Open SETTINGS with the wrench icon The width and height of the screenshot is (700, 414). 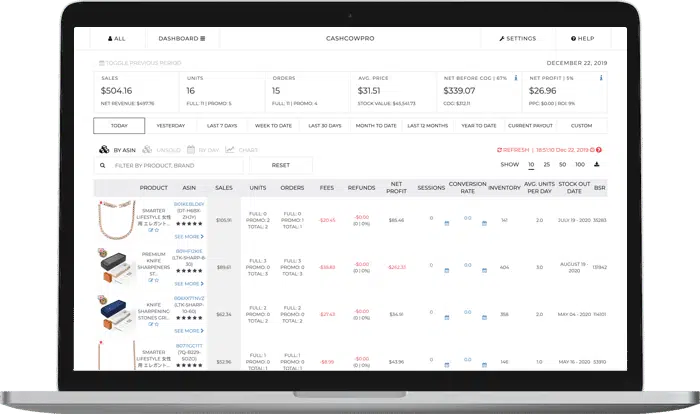point(517,39)
